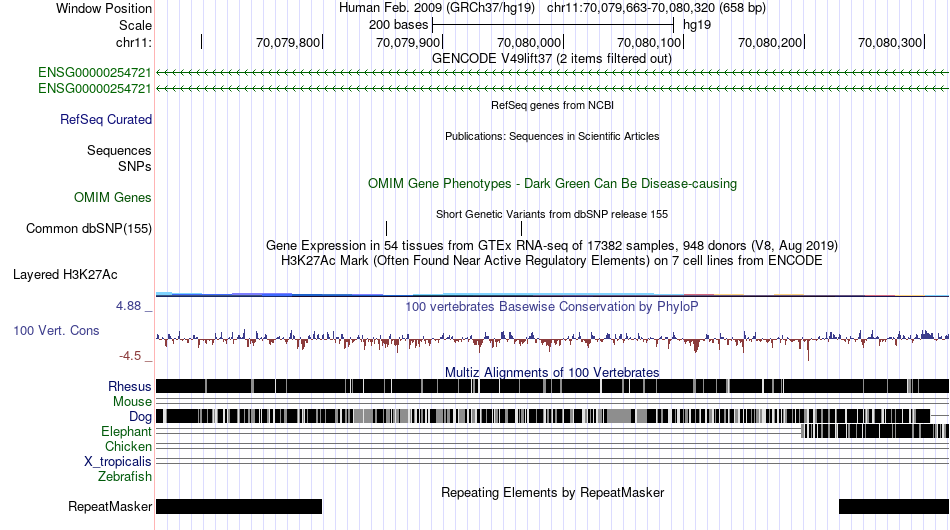
Task: Click the 70,080,200 ruler position
Action: pos(769,42)
